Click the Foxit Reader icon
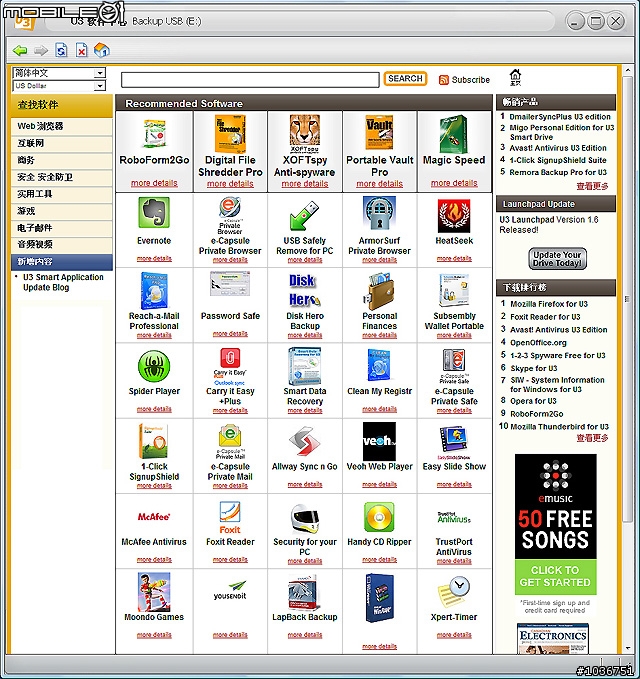640x679 pixels. coord(230,517)
